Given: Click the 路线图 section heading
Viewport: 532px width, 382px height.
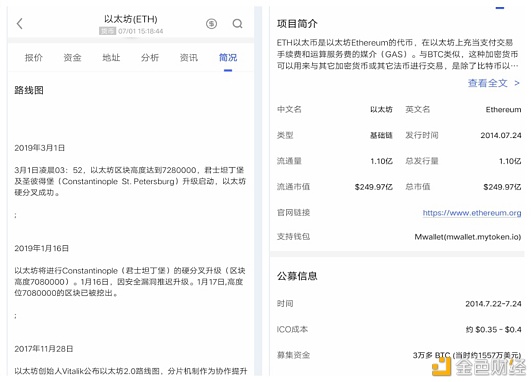Looking at the screenshot, I should point(29,90).
